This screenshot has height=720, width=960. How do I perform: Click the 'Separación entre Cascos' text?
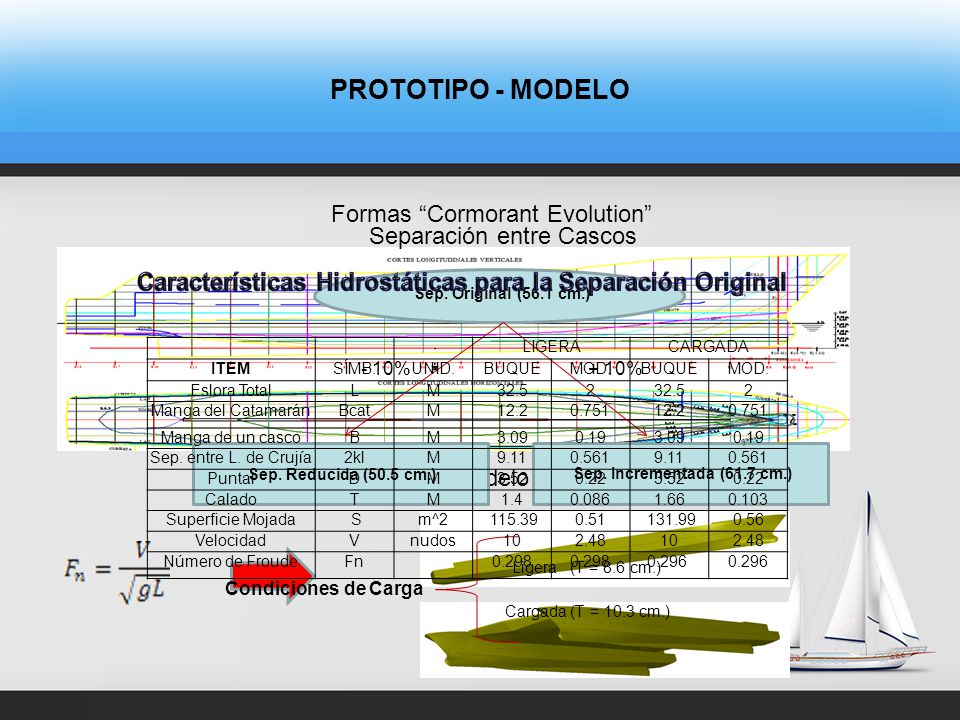(503, 236)
